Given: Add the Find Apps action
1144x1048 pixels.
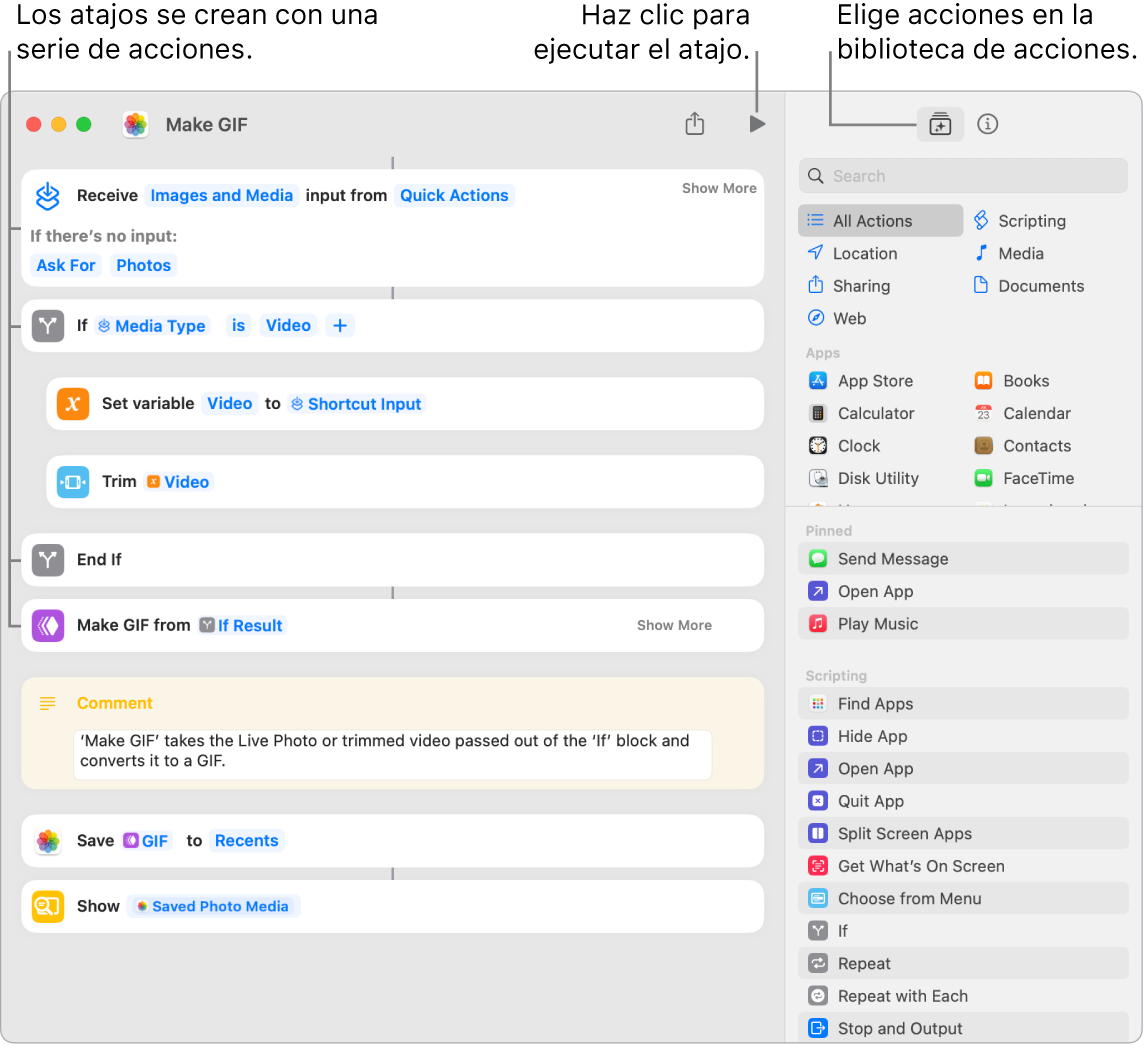Looking at the screenshot, I should 963,704.
